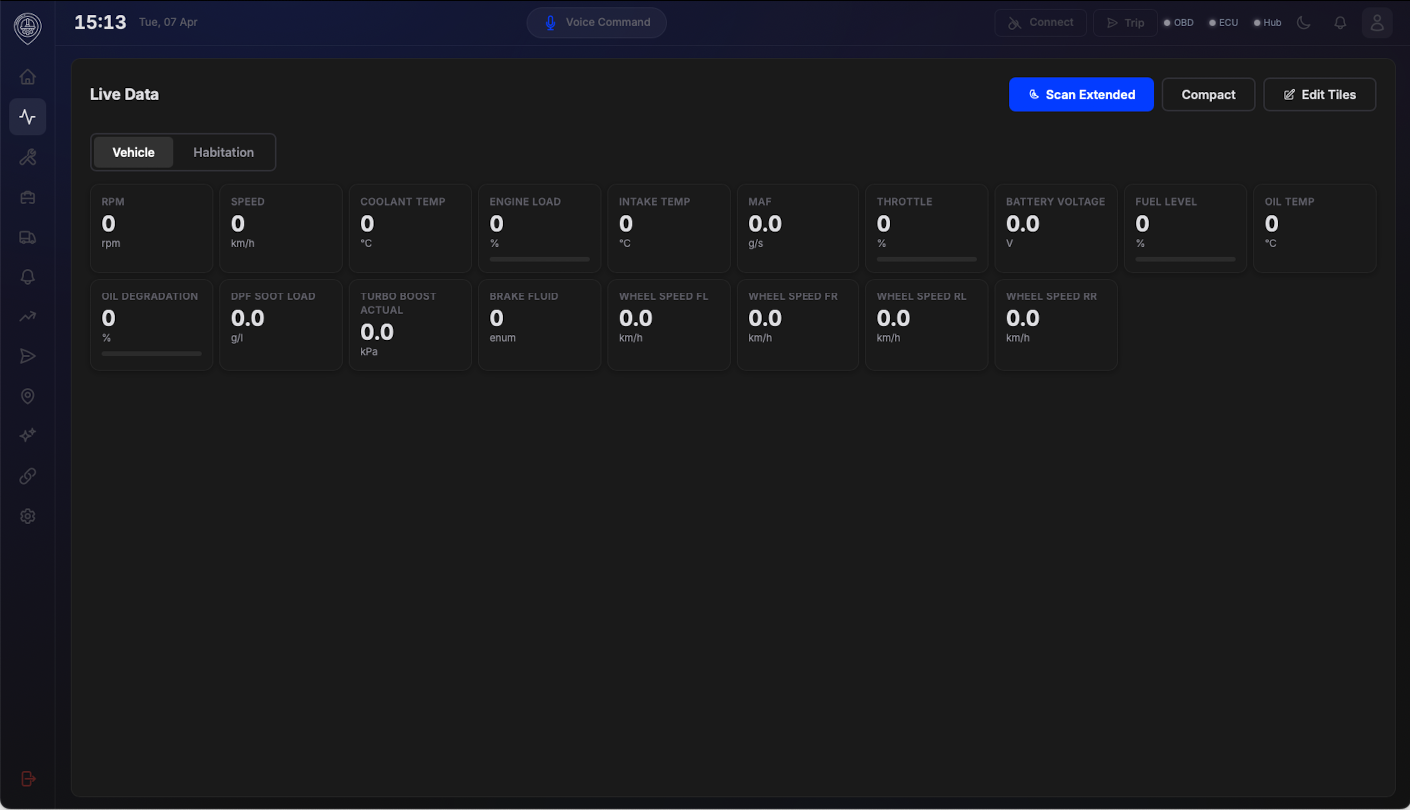The width and height of the screenshot is (1410, 810).
Task: Click the 15:13 clock in top bar
Action: 100,22
